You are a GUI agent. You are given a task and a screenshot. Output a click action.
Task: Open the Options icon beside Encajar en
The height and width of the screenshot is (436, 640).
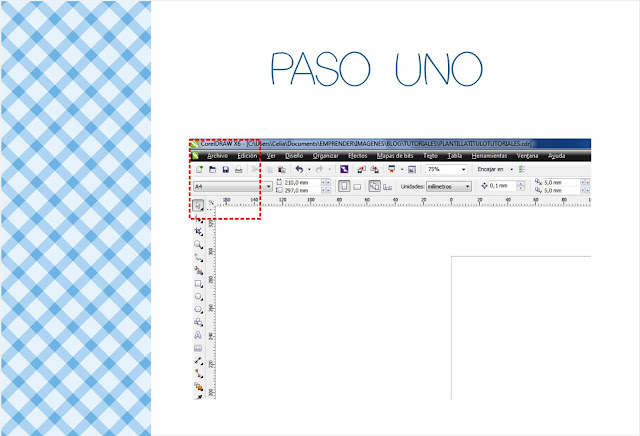coord(522,169)
